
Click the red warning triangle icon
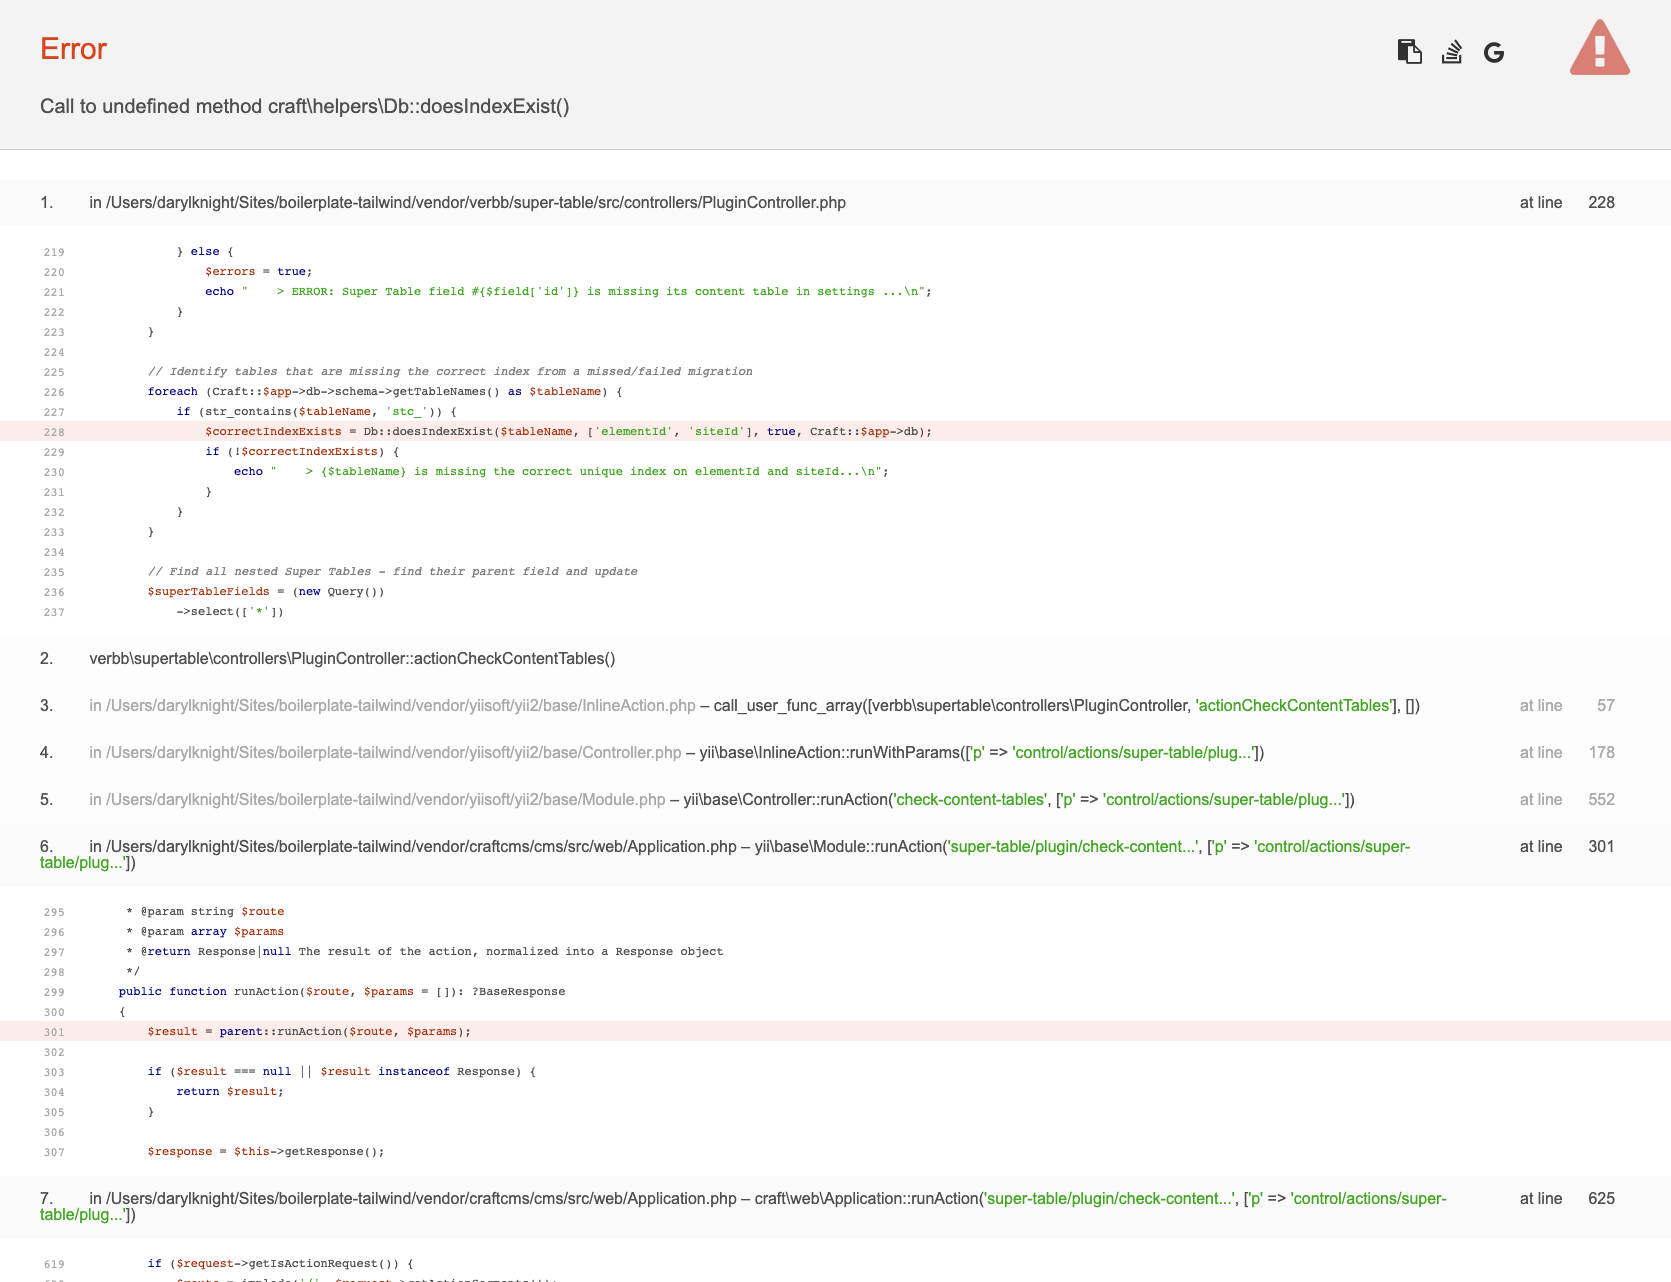pos(1599,46)
